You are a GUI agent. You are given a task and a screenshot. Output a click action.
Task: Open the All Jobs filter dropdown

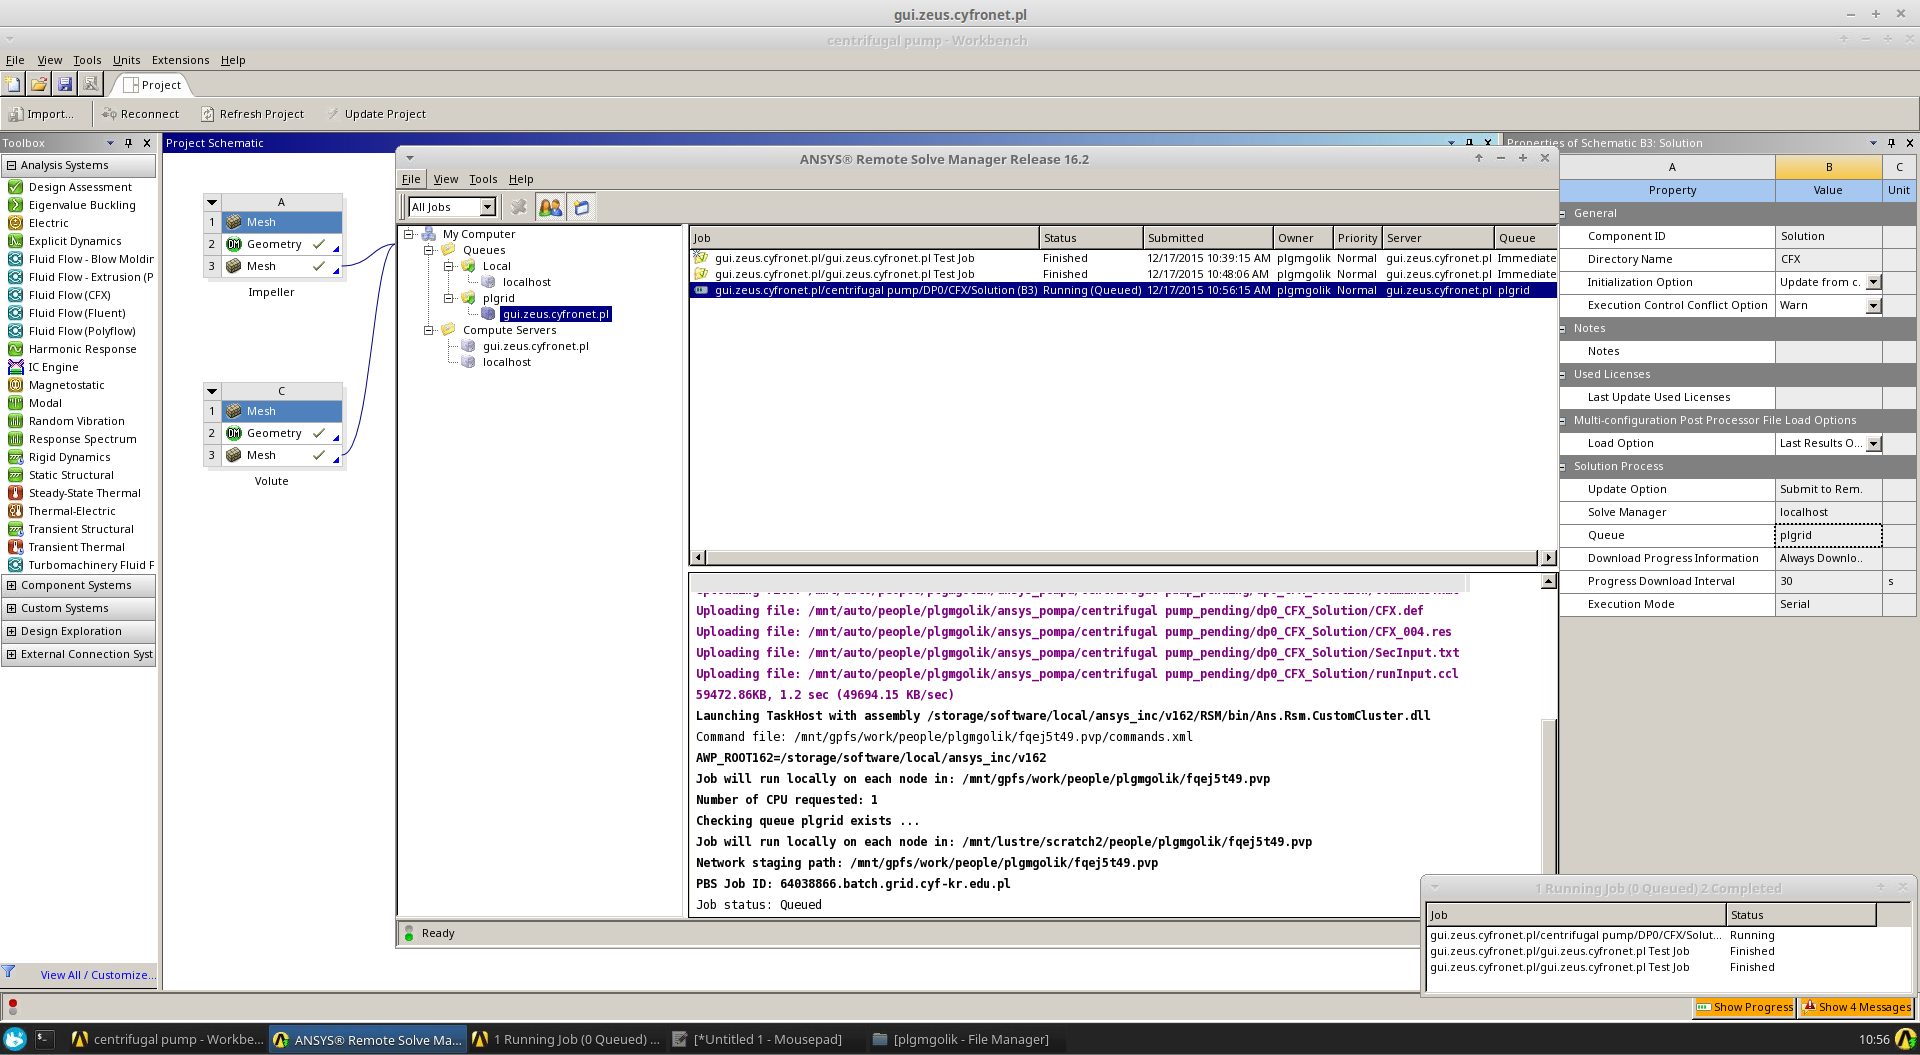coord(487,207)
